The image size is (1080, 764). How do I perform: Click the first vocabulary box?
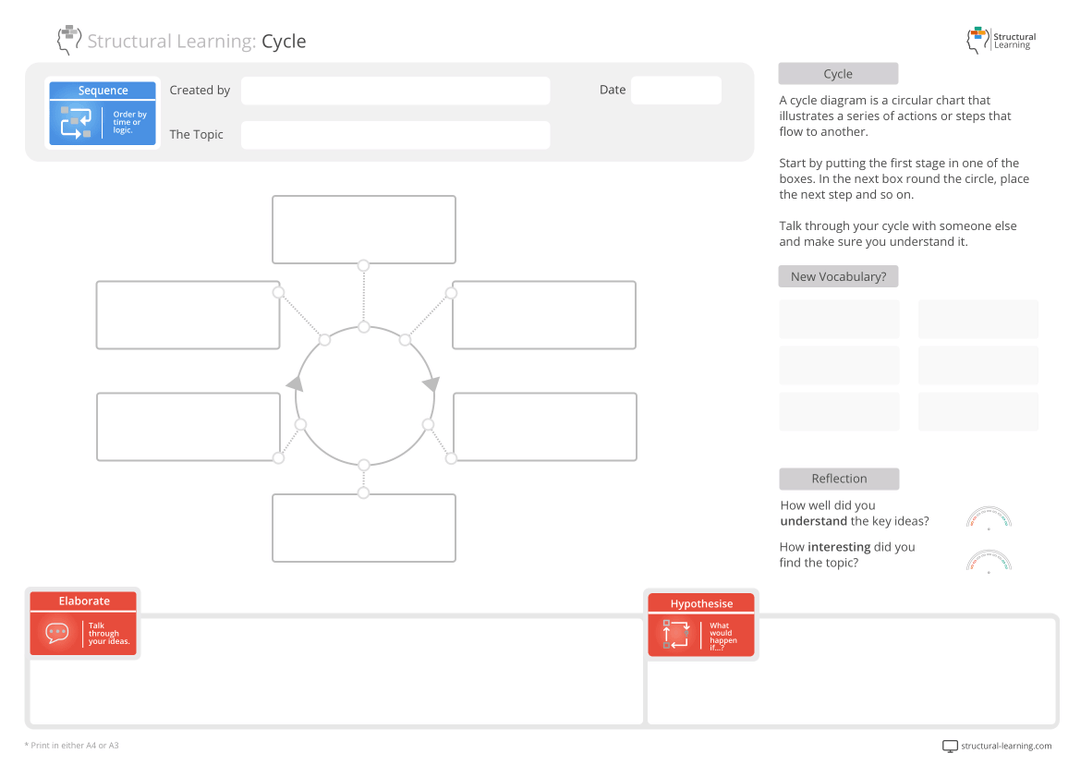click(838, 318)
